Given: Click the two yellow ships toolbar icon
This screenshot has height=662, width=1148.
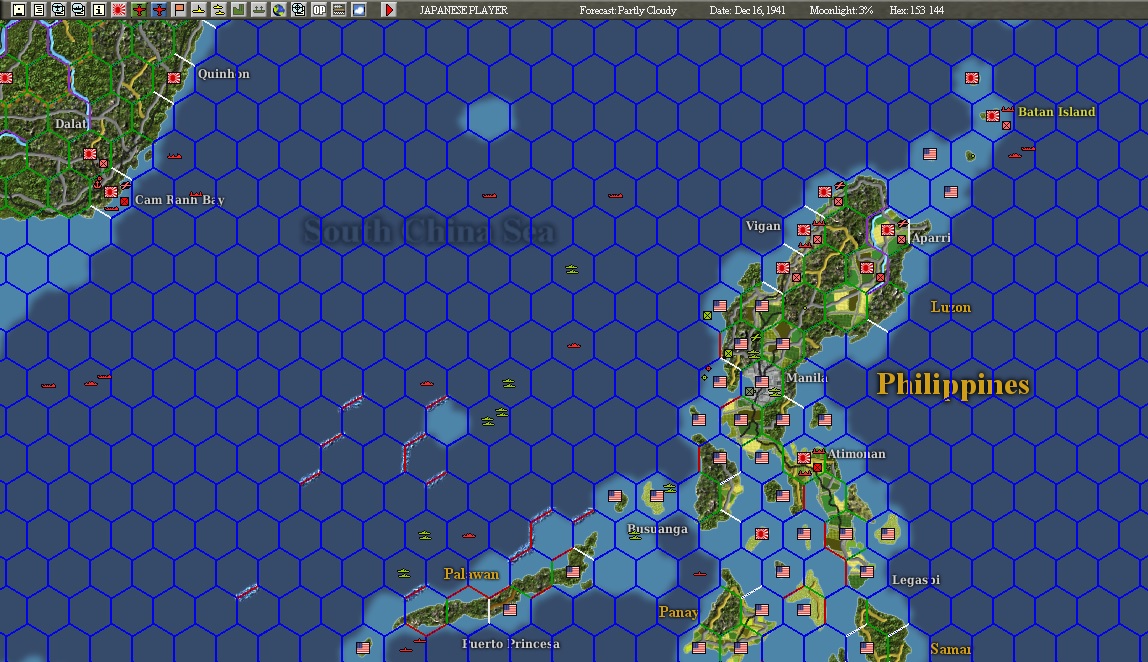Looking at the screenshot, I should click(x=218, y=10).
